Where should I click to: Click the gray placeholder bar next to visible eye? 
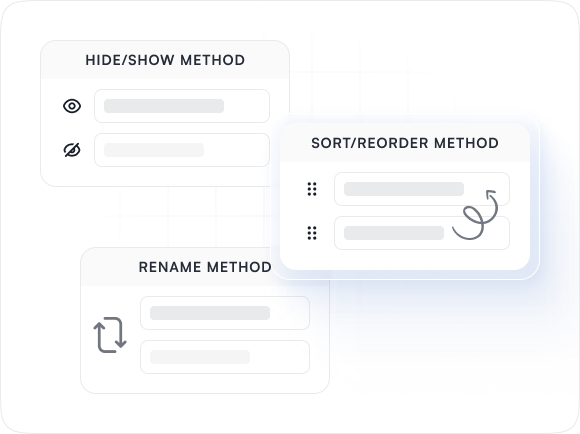(x=164, y=106)
